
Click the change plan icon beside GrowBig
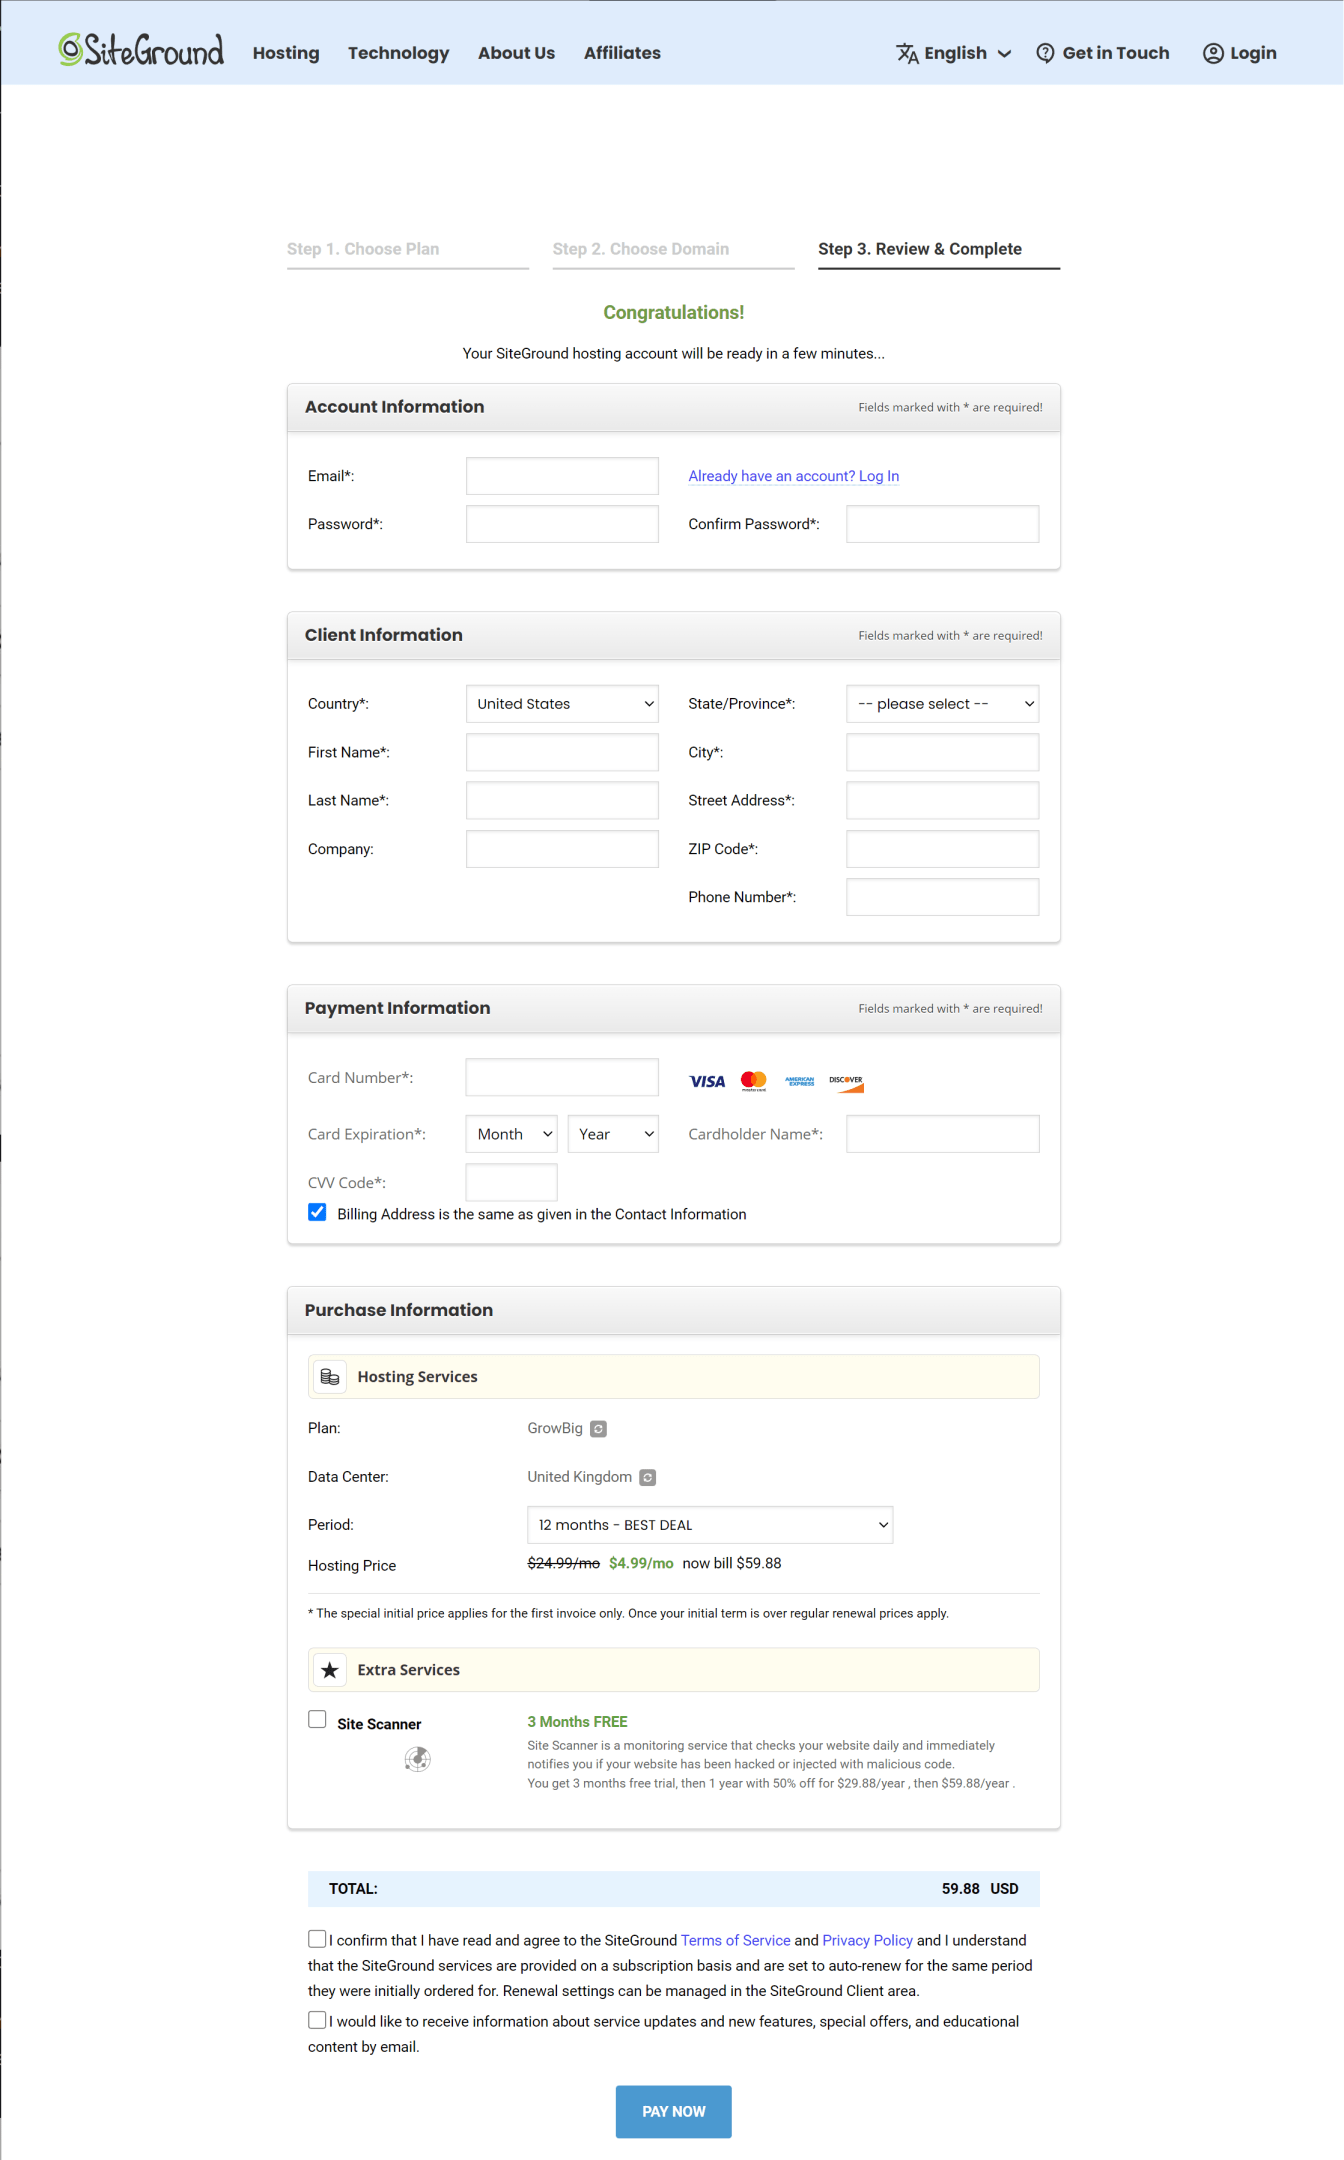coord(598,1429)
